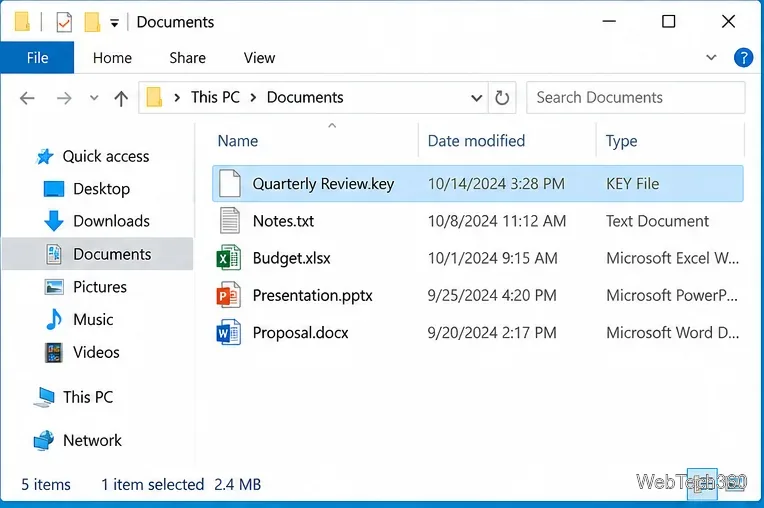Click the New folder quick access toolbar icon
This screenshot has width=764, height=508.
92,22
